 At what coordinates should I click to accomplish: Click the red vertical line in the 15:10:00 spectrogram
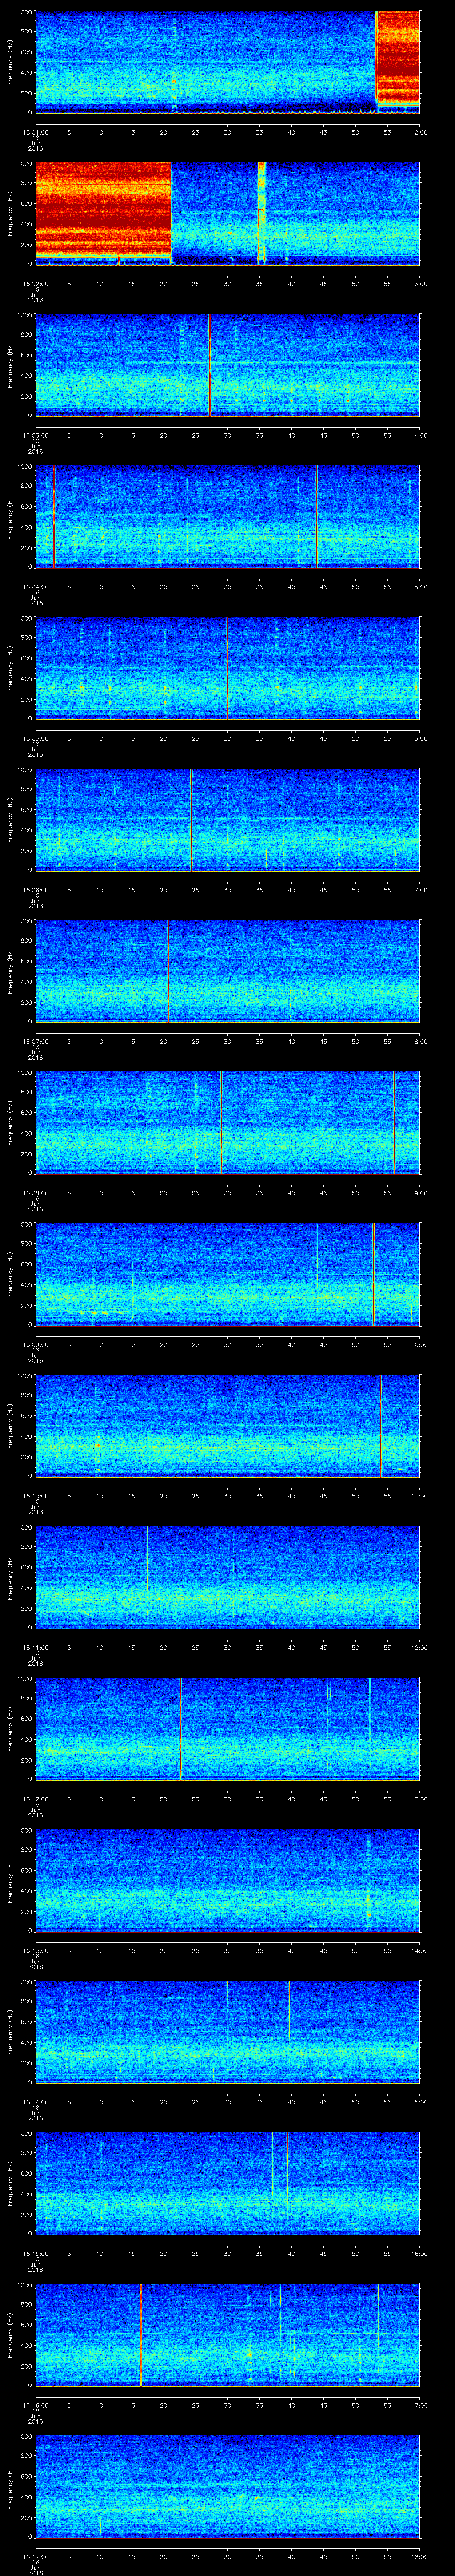point(381,1426)
